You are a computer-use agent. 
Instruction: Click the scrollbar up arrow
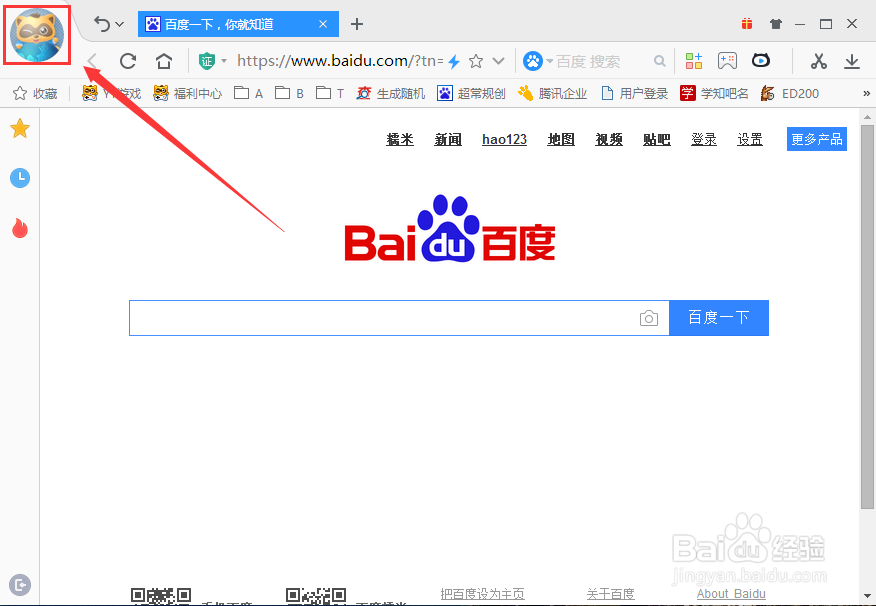point(867,117)
